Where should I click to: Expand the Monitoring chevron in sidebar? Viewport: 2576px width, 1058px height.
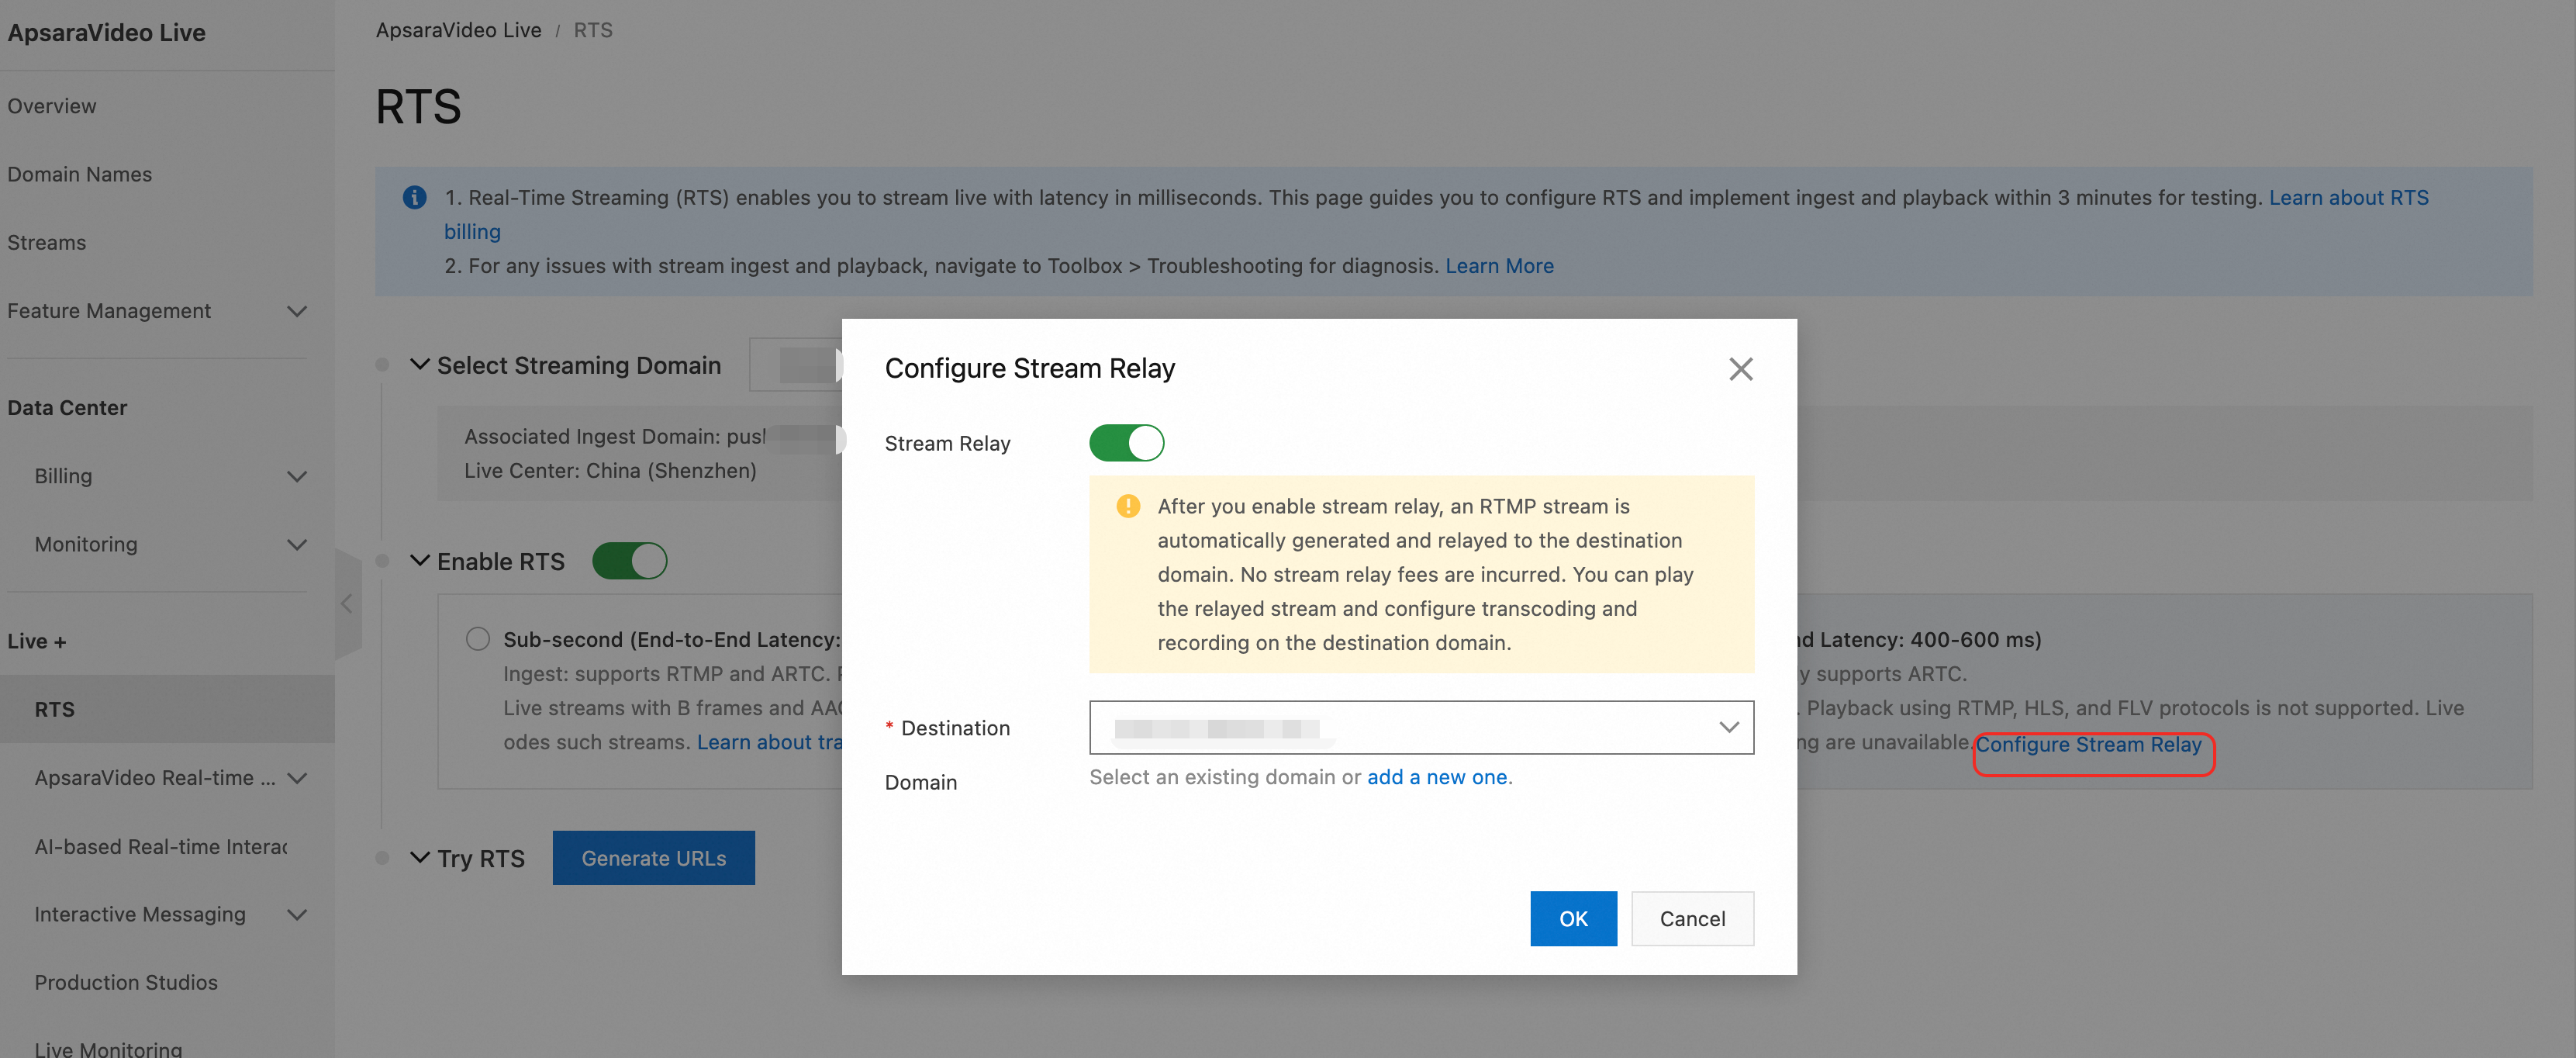tap(296, 544)
